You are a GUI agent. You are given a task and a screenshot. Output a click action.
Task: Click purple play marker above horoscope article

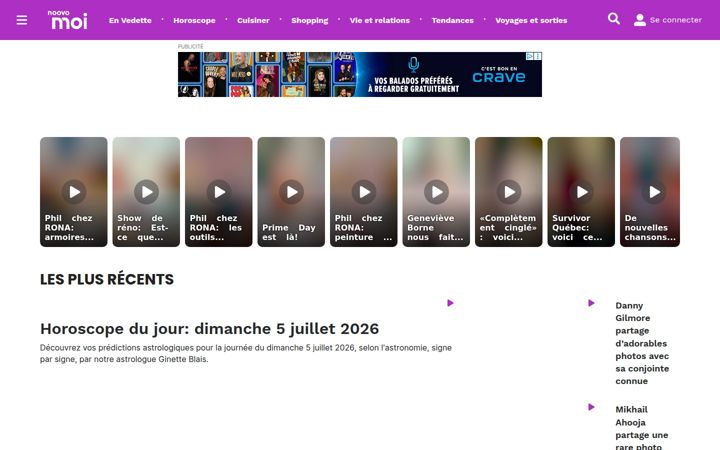coord(450,303)
